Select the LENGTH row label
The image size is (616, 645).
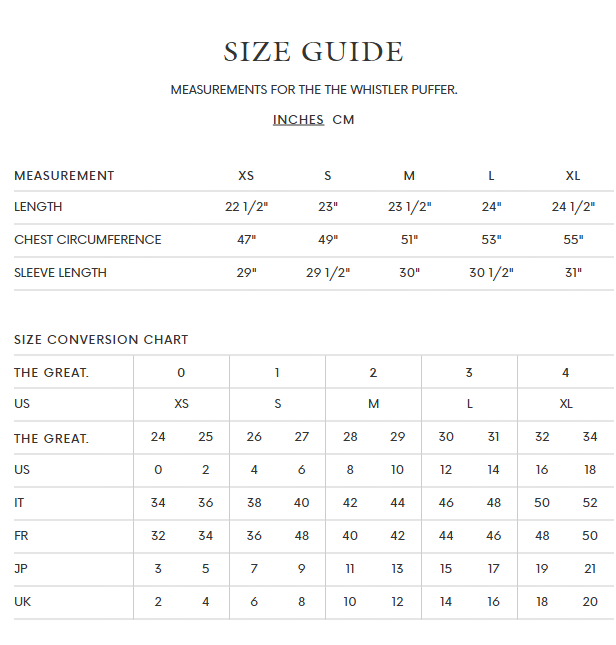click(38, 207)
